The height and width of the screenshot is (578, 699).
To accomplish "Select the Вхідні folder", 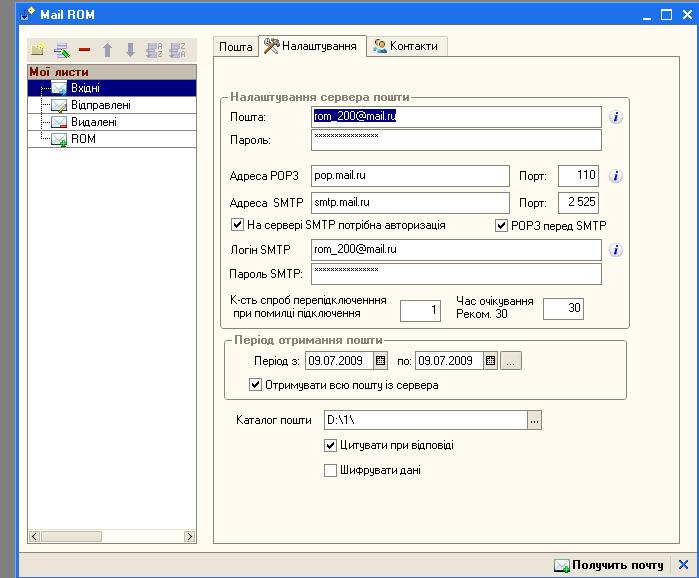I will tap(112, 88).
